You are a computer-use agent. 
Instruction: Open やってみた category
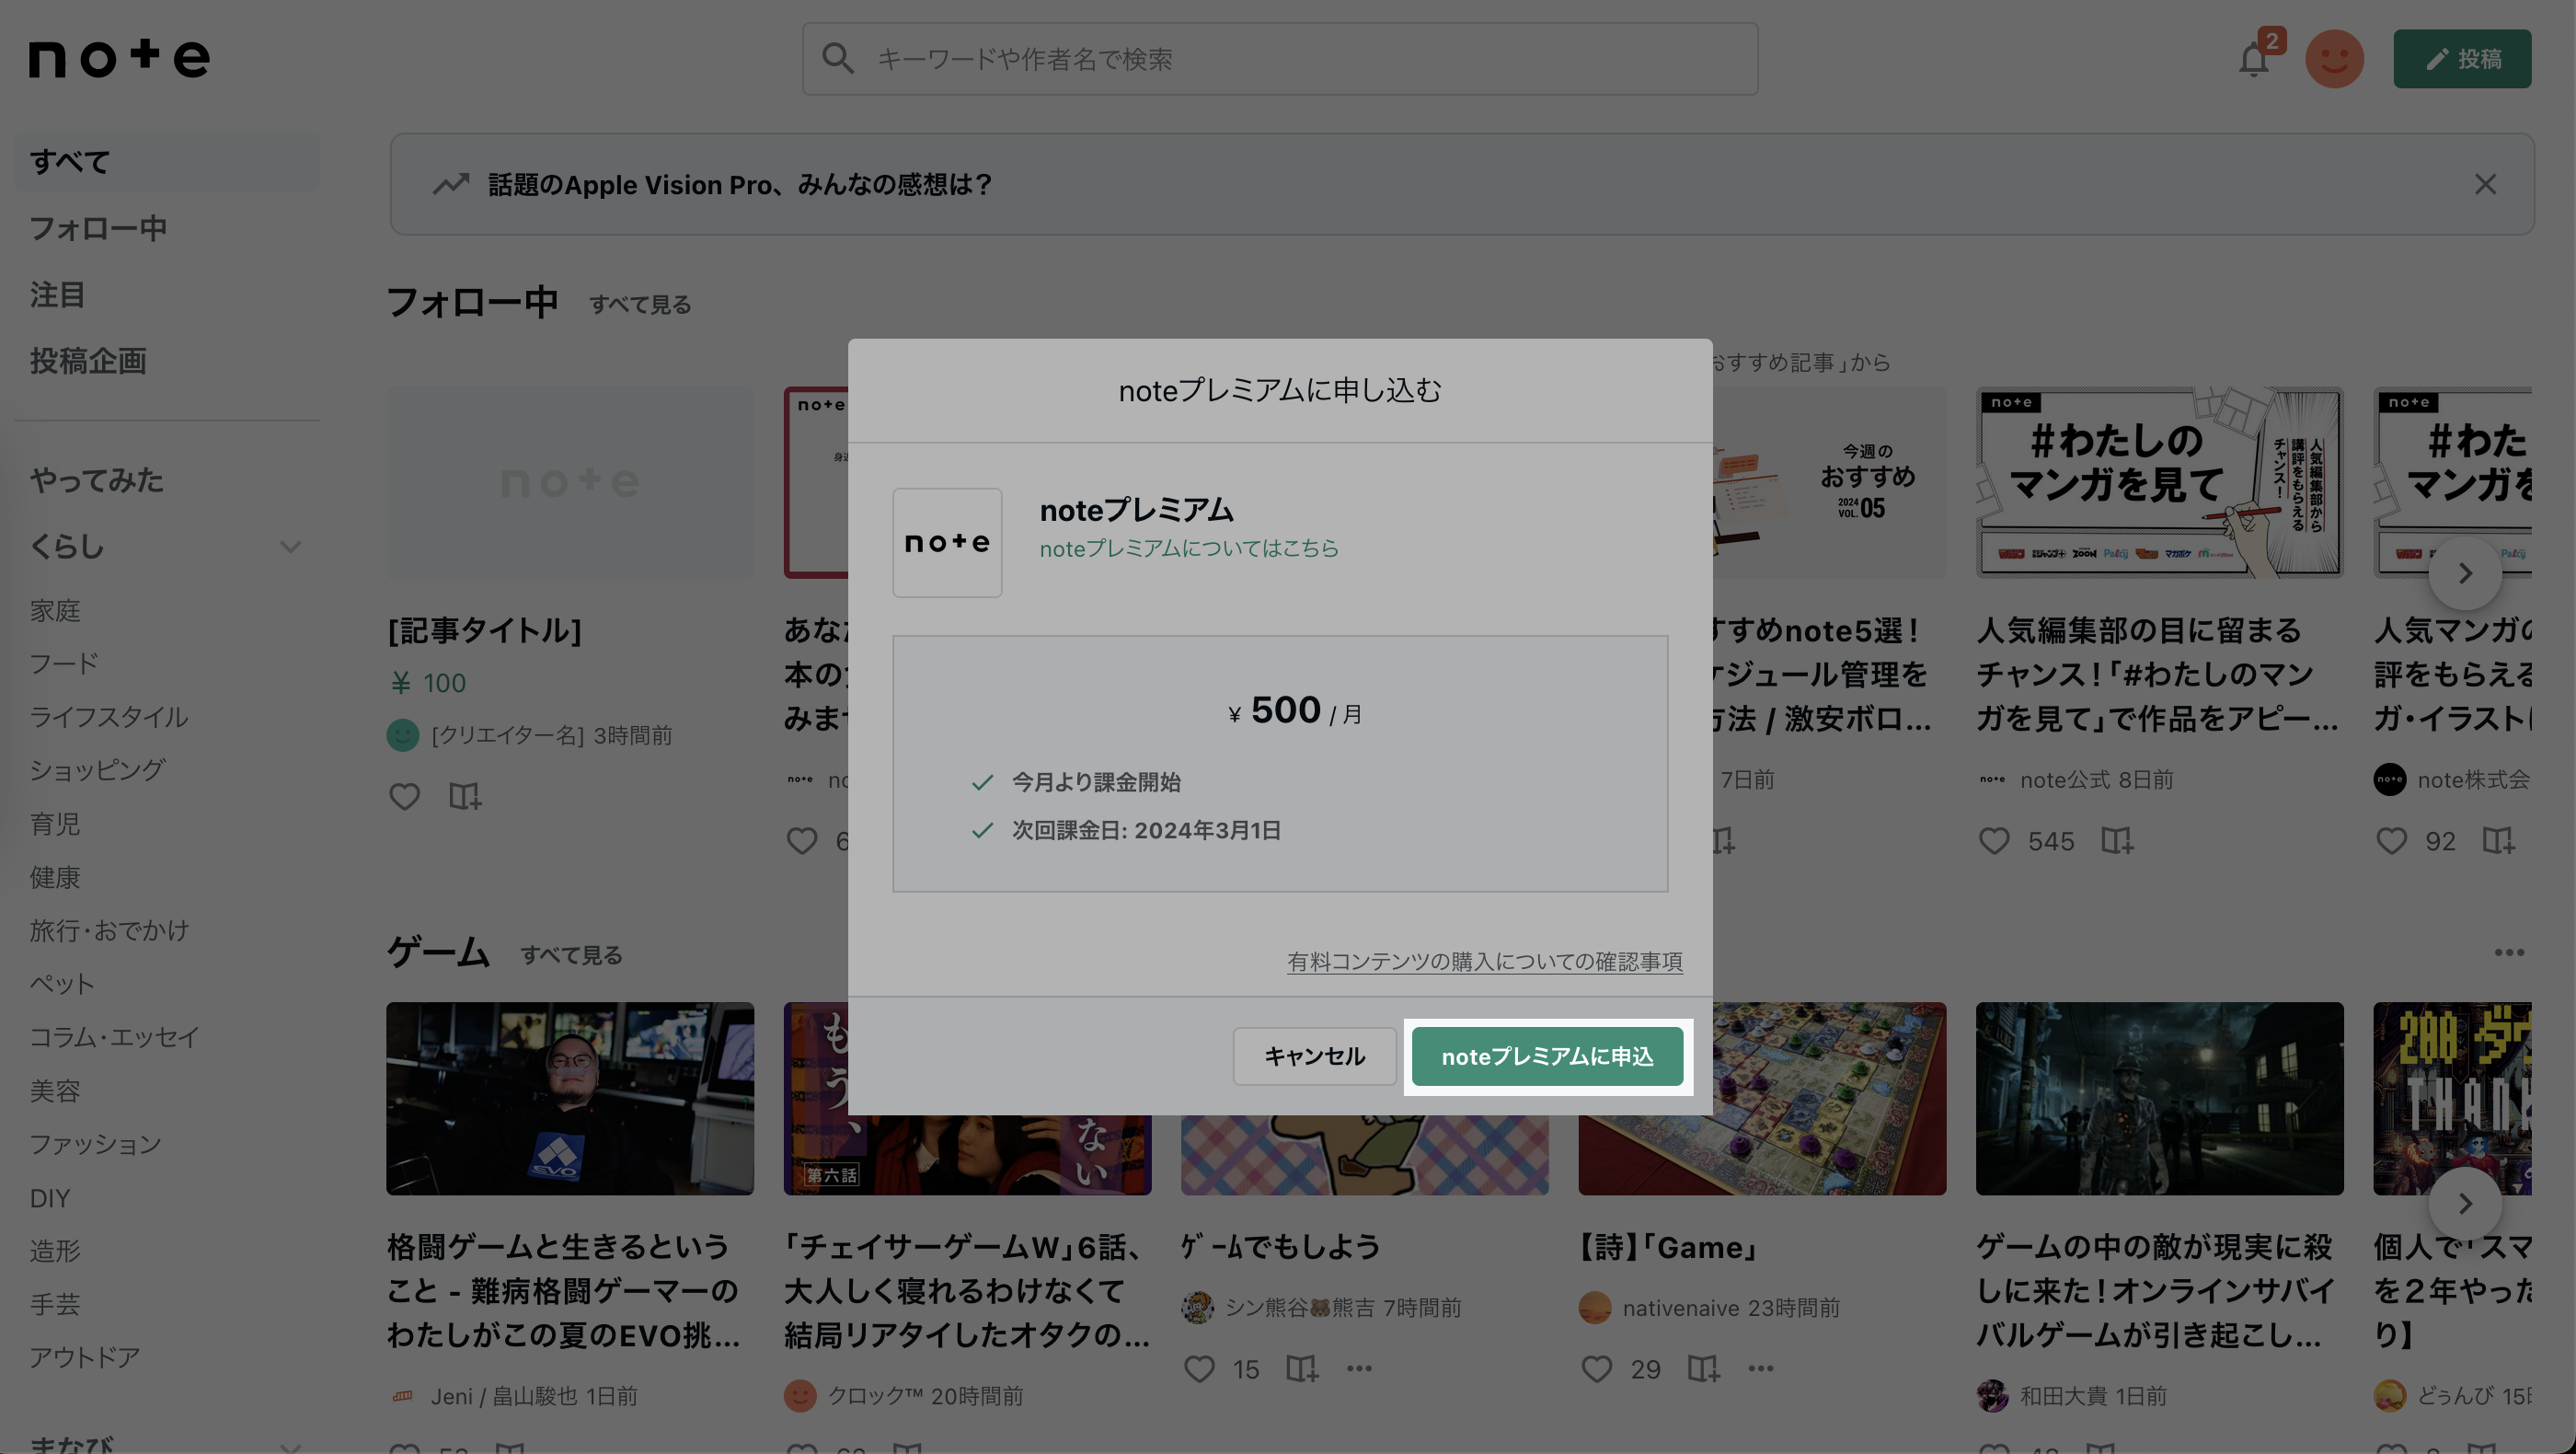[96, 480]
